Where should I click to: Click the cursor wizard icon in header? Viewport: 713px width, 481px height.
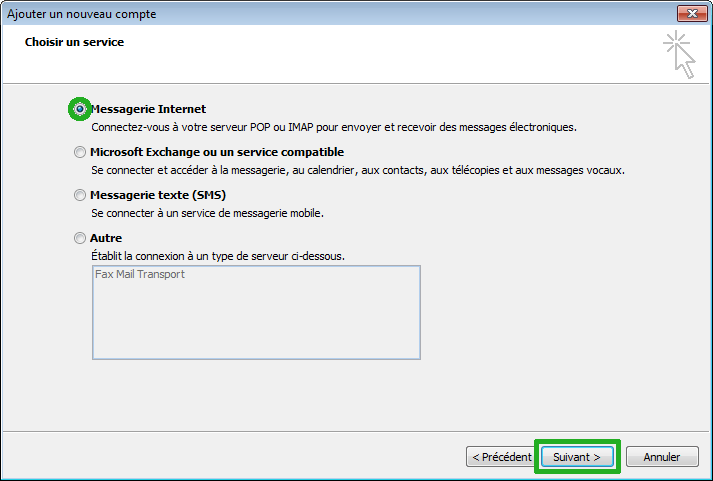tap(679, 54)
